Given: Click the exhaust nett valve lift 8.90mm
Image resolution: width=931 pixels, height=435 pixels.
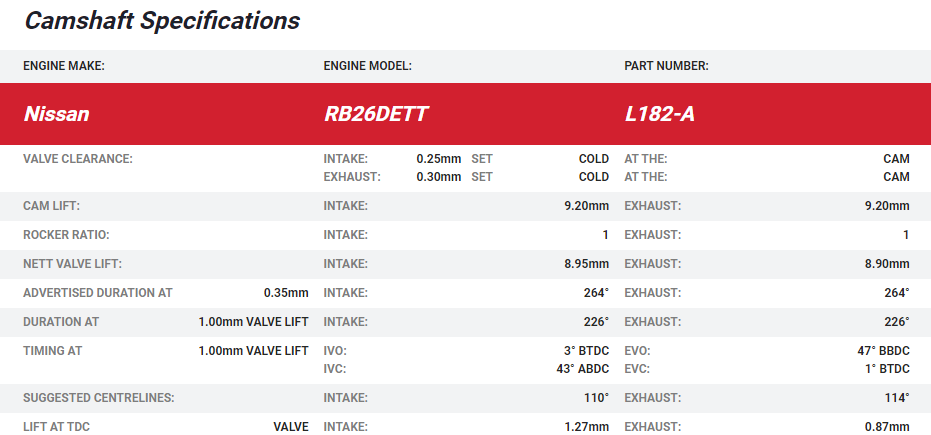Looking at the screenshot, I should pos(887,264).
